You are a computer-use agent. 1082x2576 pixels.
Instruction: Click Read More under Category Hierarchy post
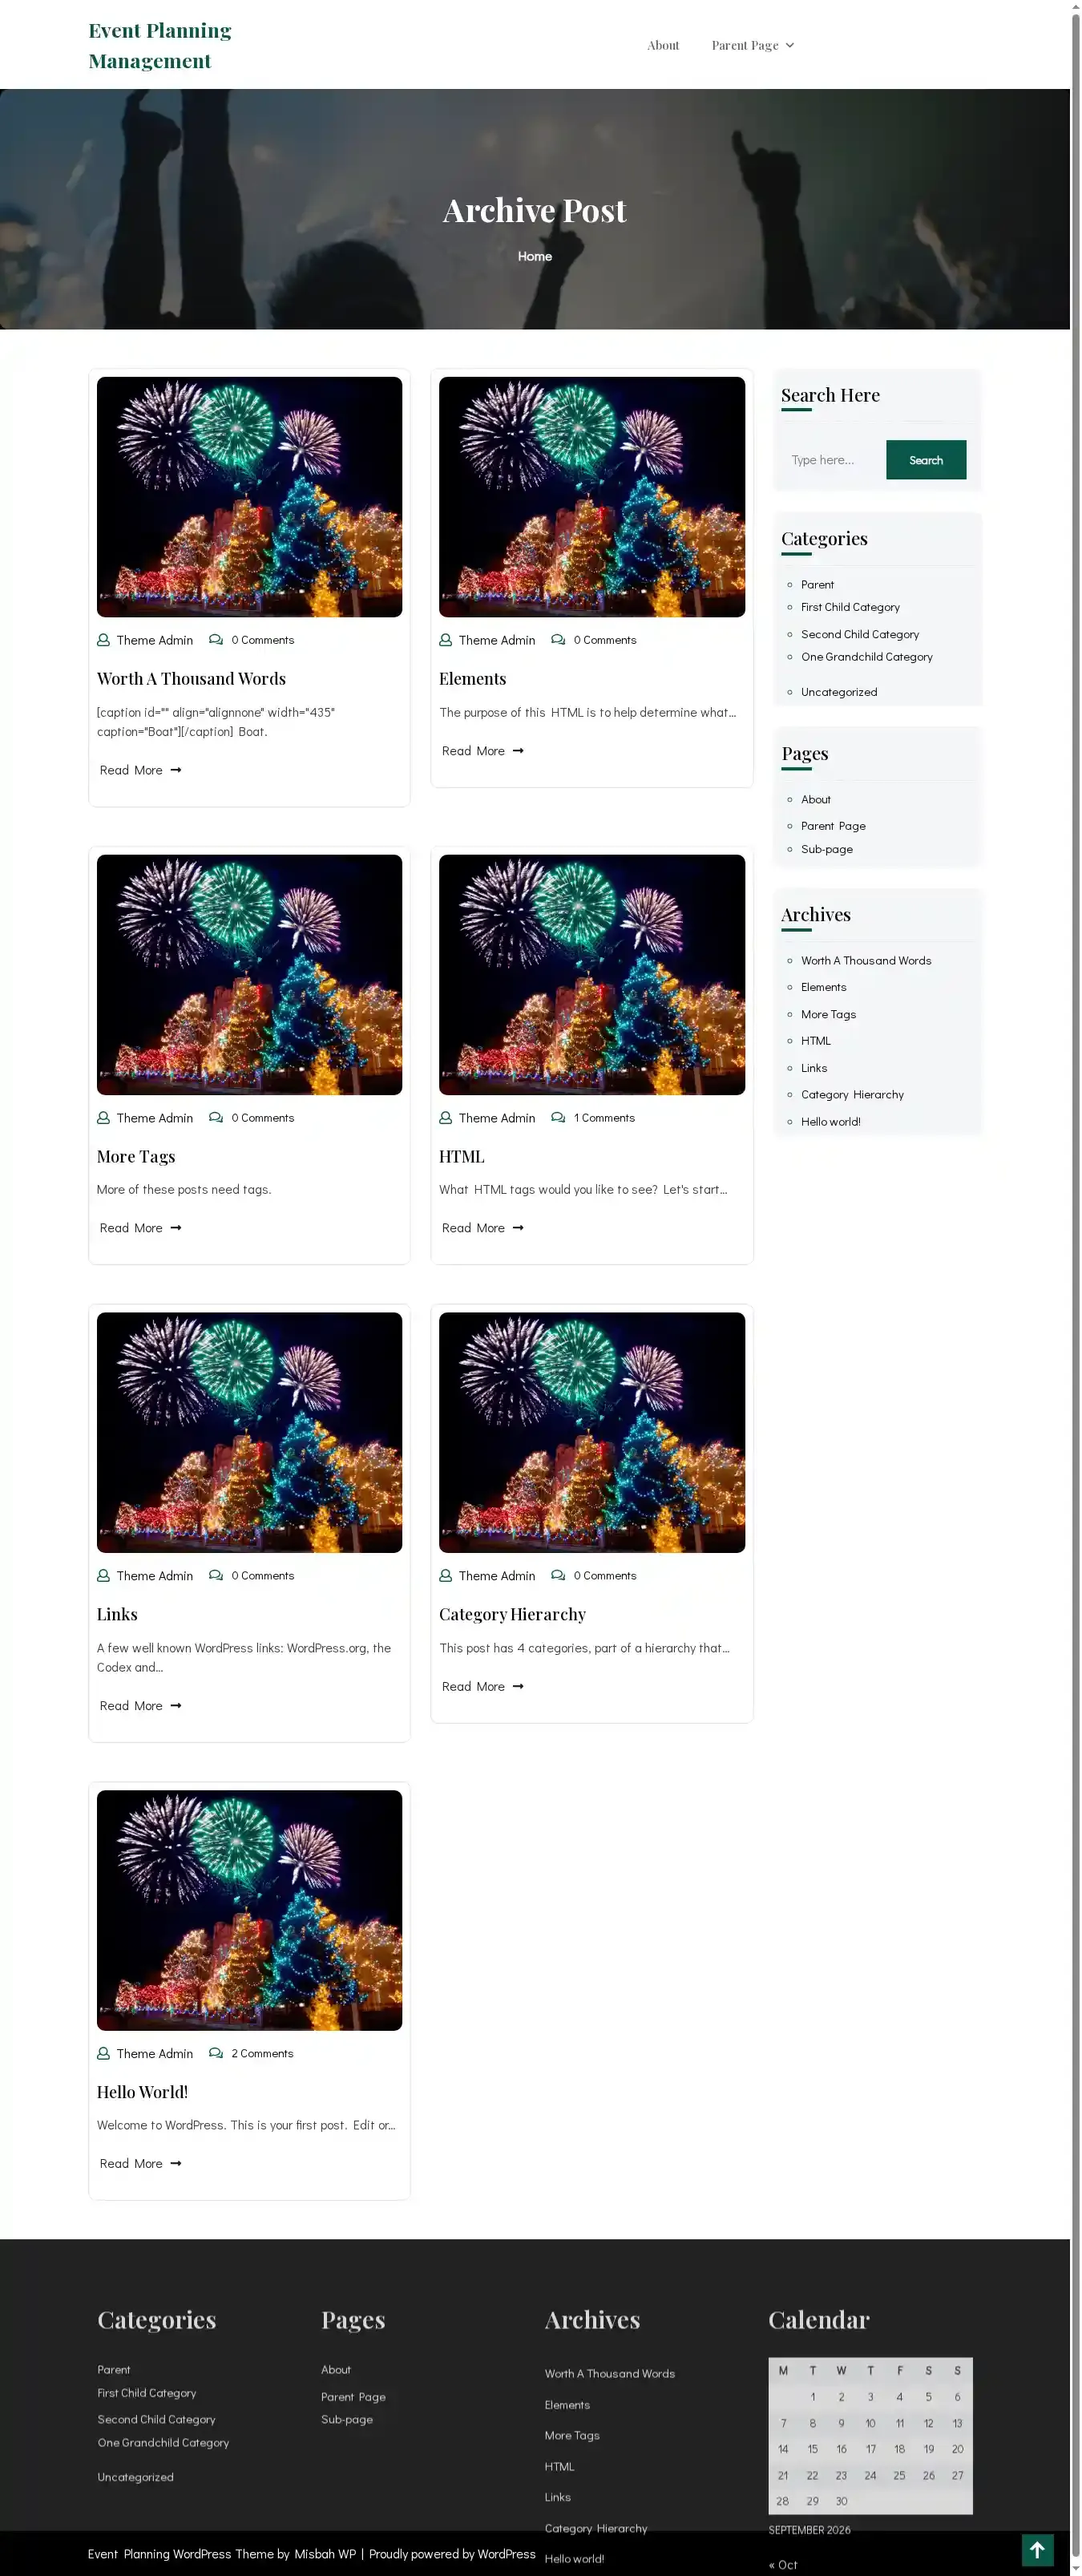click(483, 1687)
